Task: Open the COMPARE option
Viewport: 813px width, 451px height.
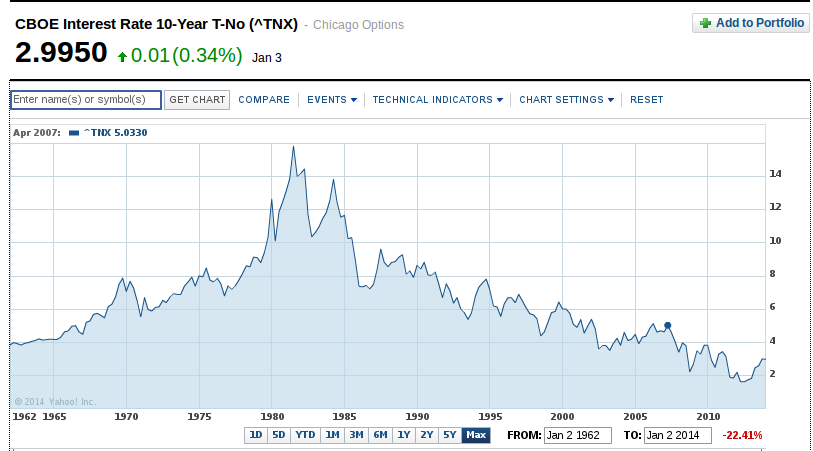Action: 264,100
